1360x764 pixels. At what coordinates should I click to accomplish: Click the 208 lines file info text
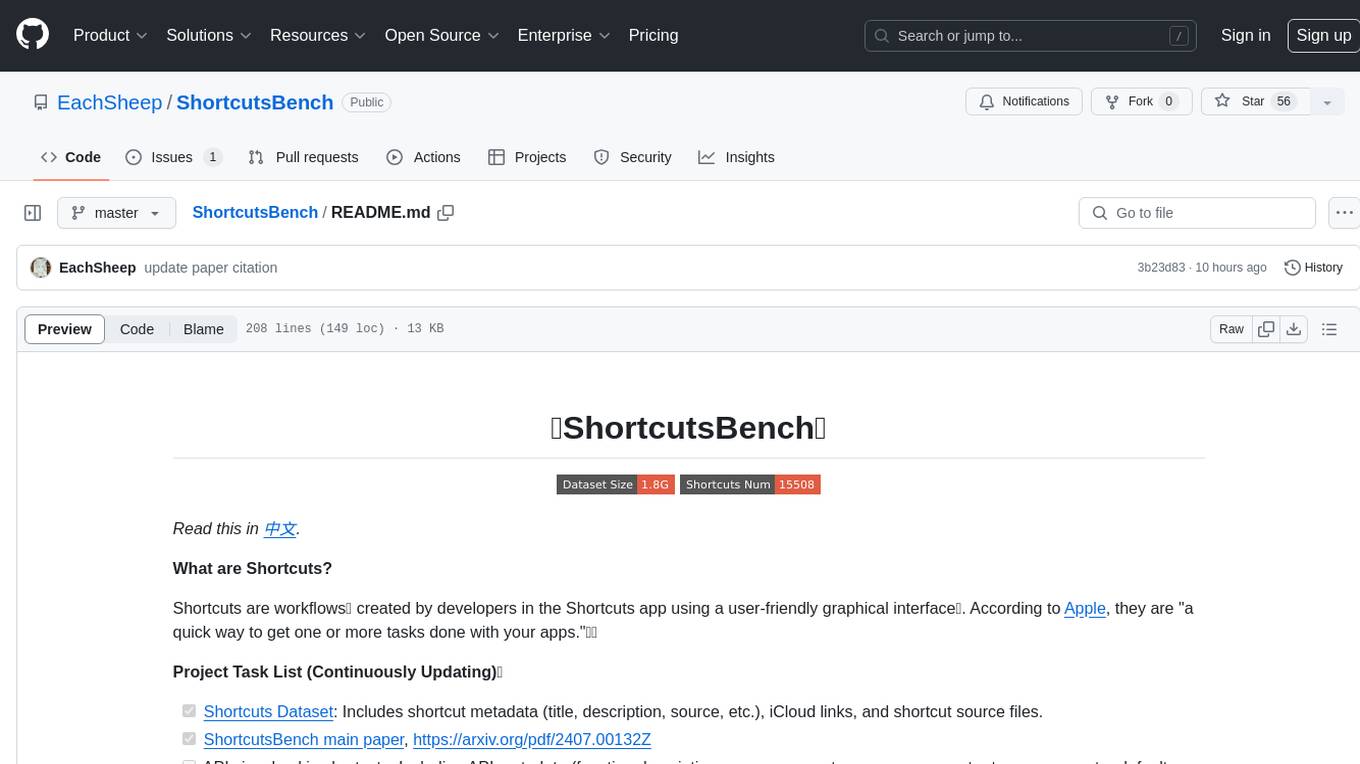[344, 329]
